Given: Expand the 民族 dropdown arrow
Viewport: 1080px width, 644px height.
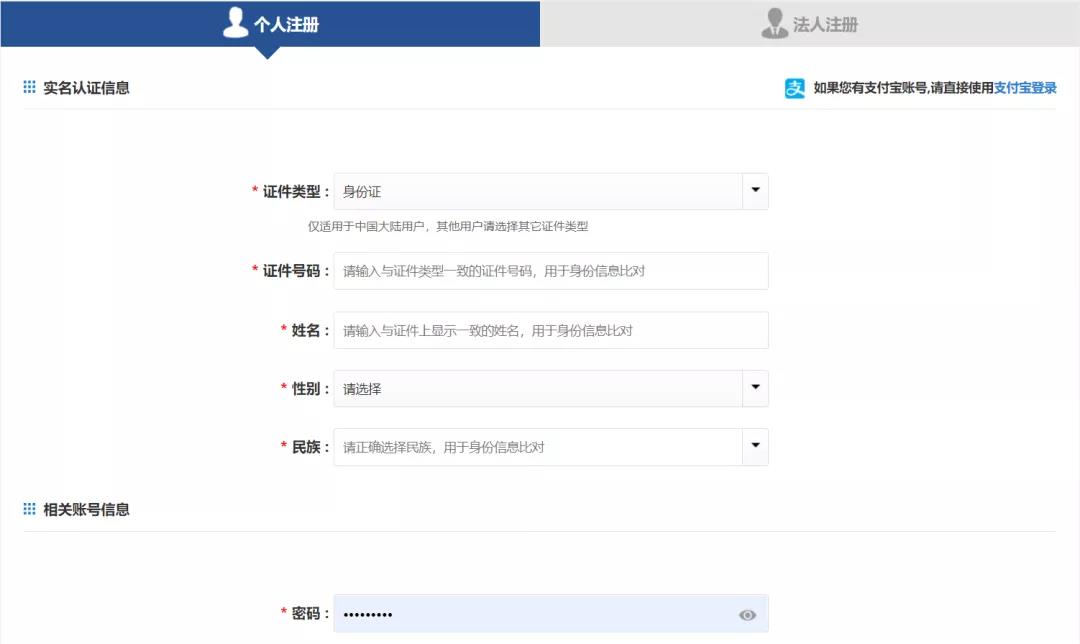Looking at the screenshot, I should (755, 447).
